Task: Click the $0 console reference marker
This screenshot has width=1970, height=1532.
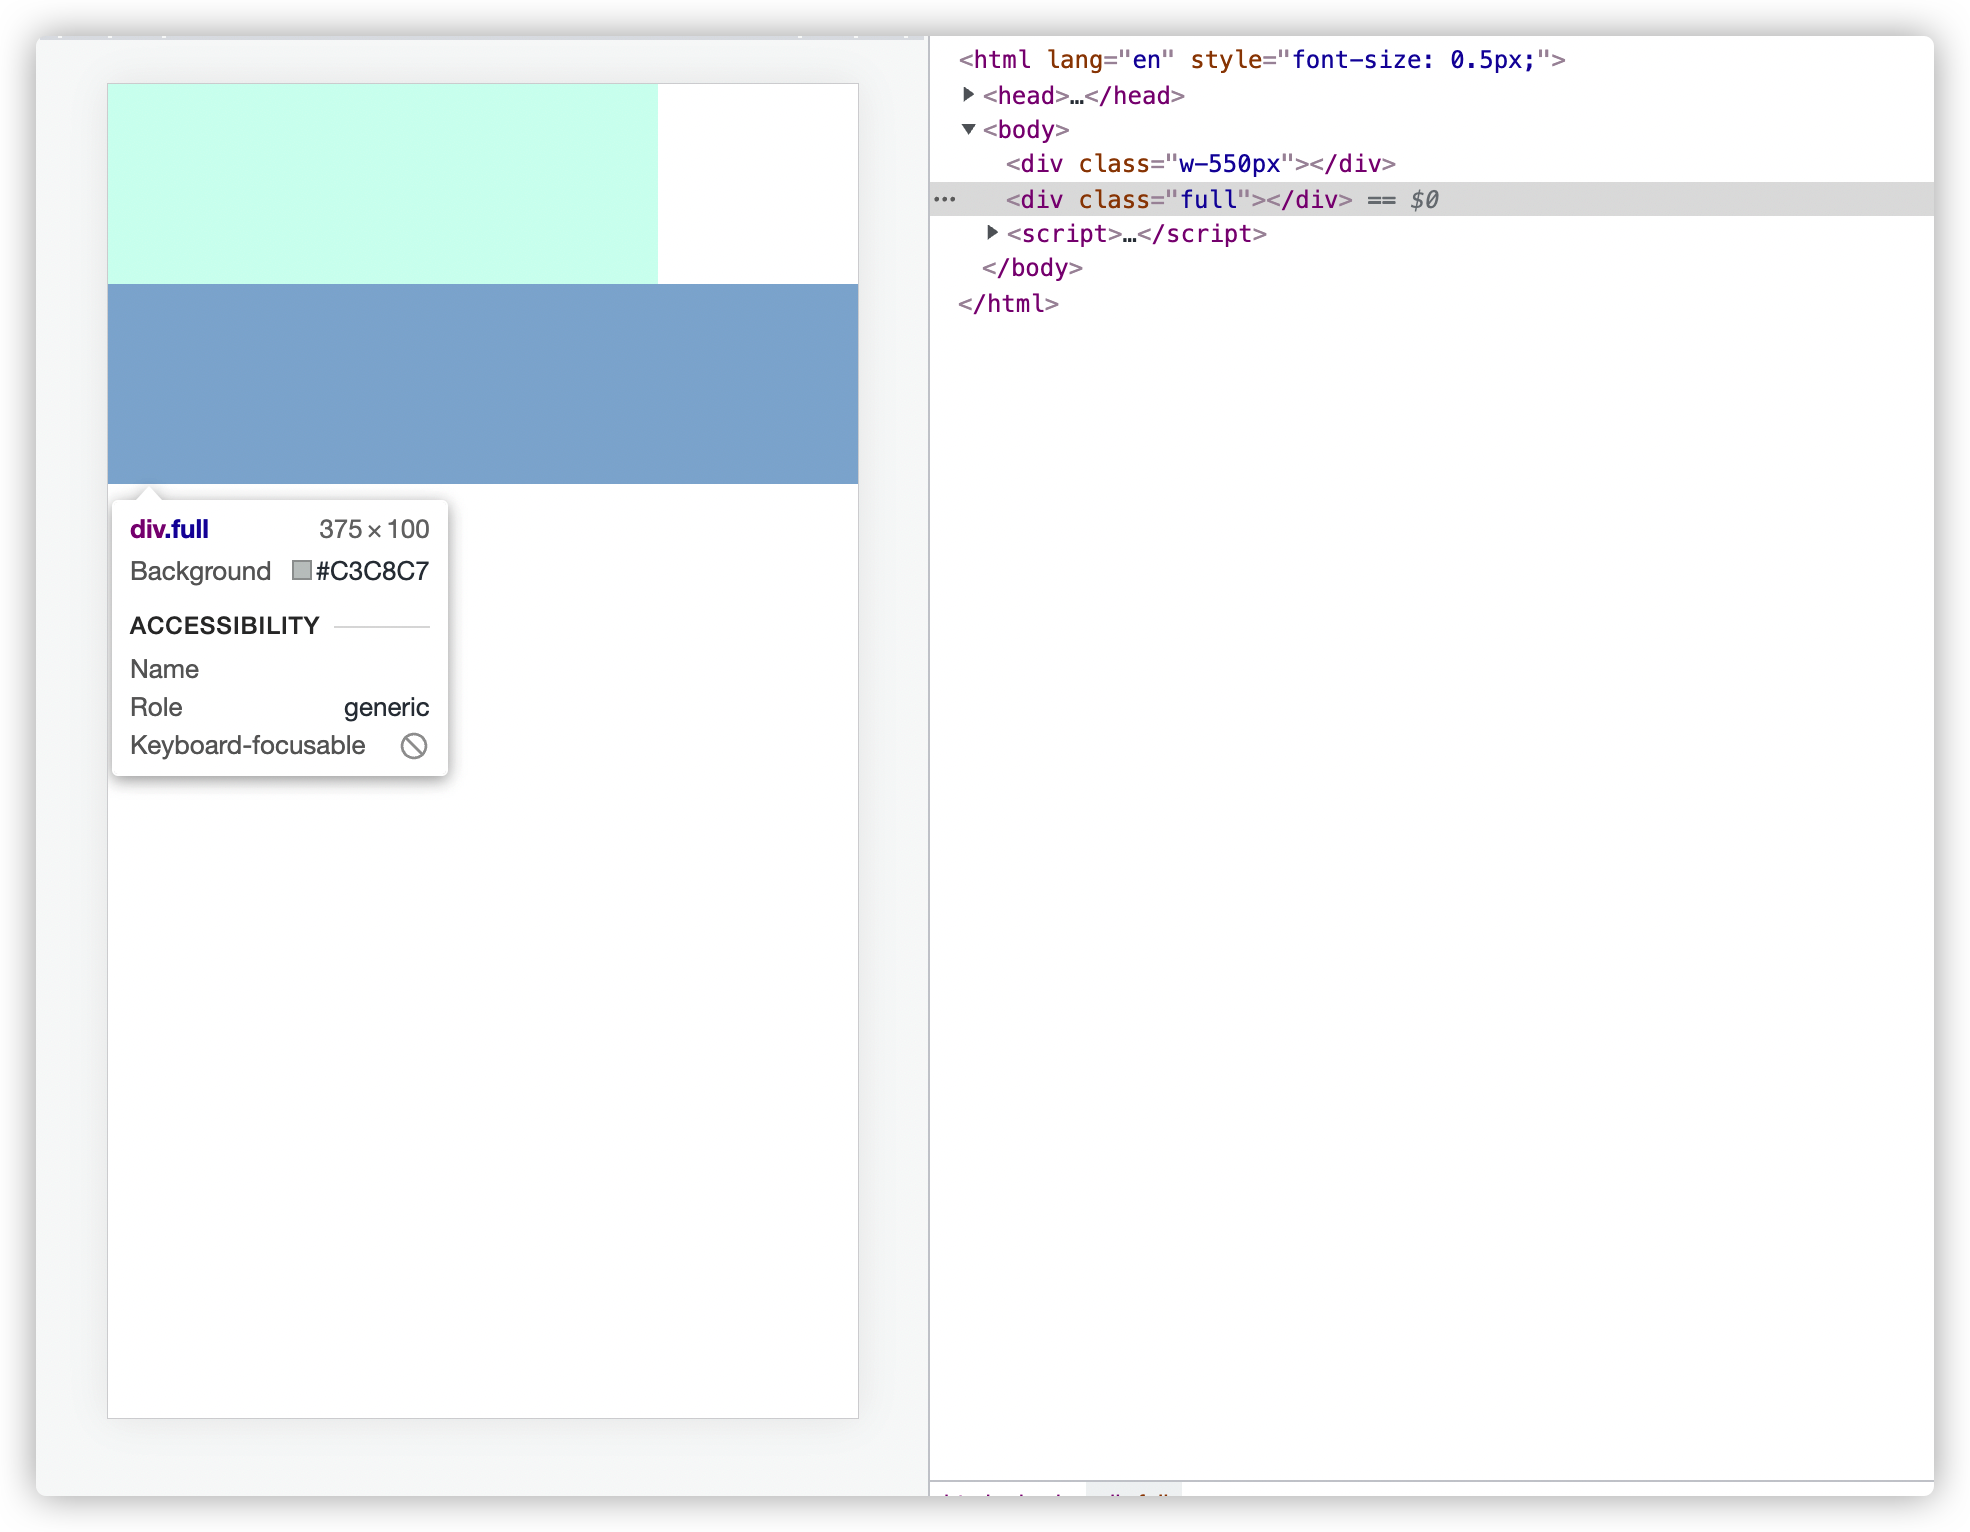Action: click(x=1423, y=199)
